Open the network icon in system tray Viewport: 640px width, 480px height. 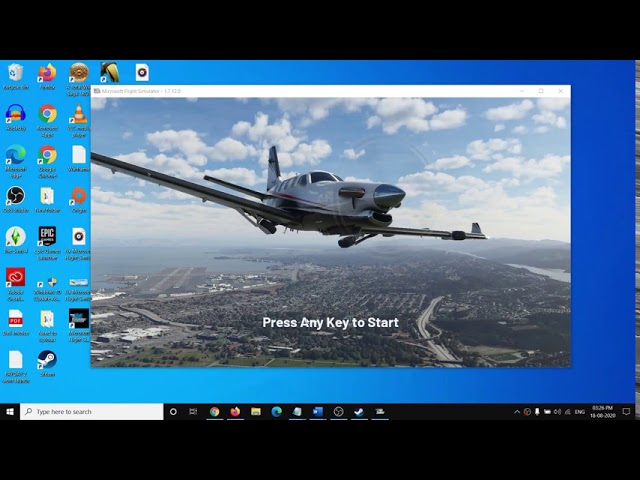click(x=567, y=412)
